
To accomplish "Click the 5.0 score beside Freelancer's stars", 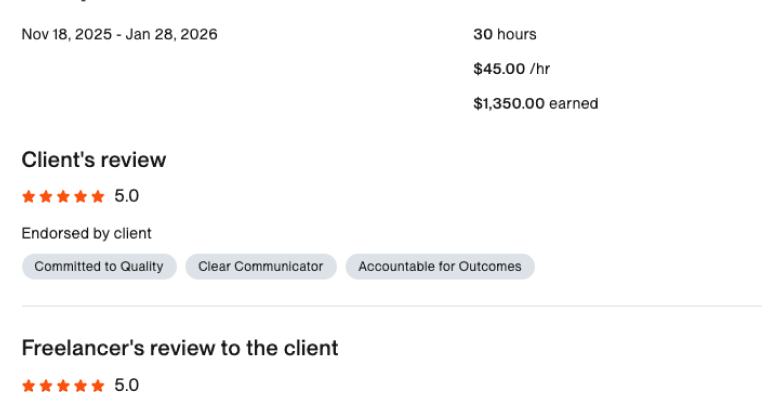I will [127, 385].
